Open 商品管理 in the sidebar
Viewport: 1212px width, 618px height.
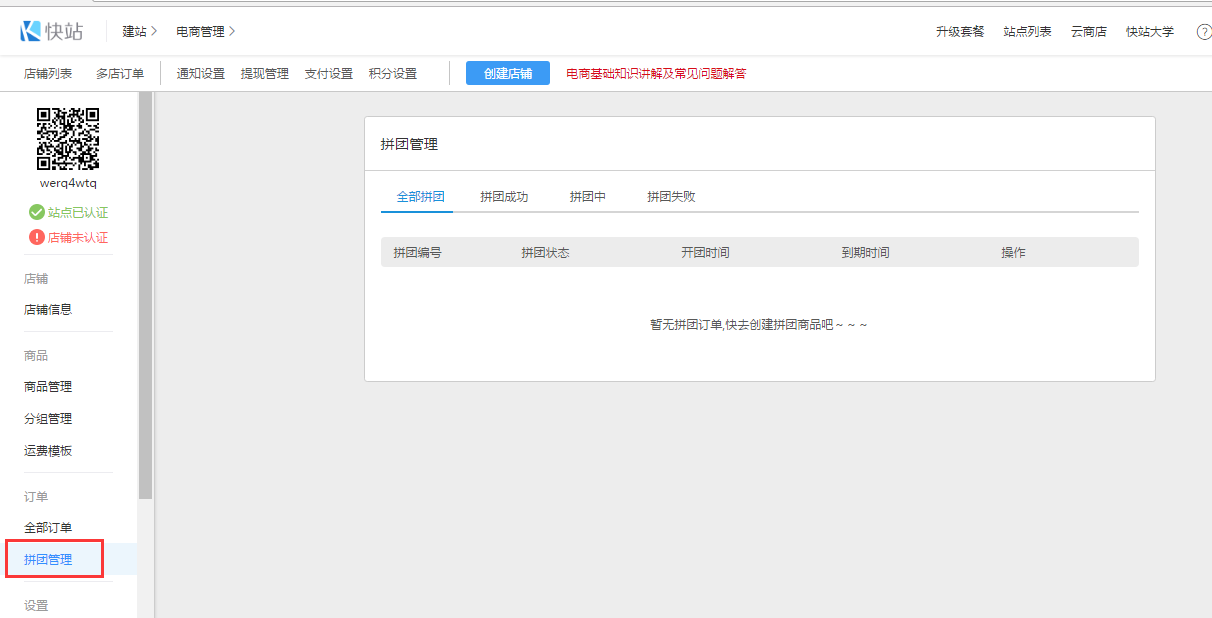tap(48, 387)
